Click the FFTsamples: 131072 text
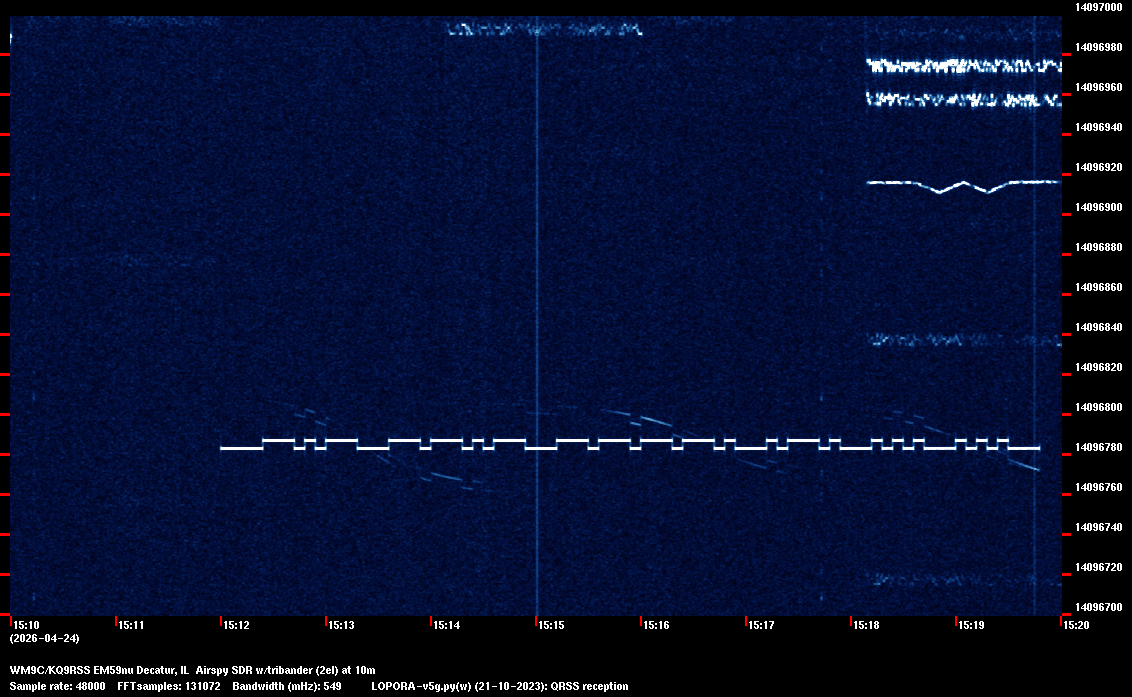 (169, 686)
